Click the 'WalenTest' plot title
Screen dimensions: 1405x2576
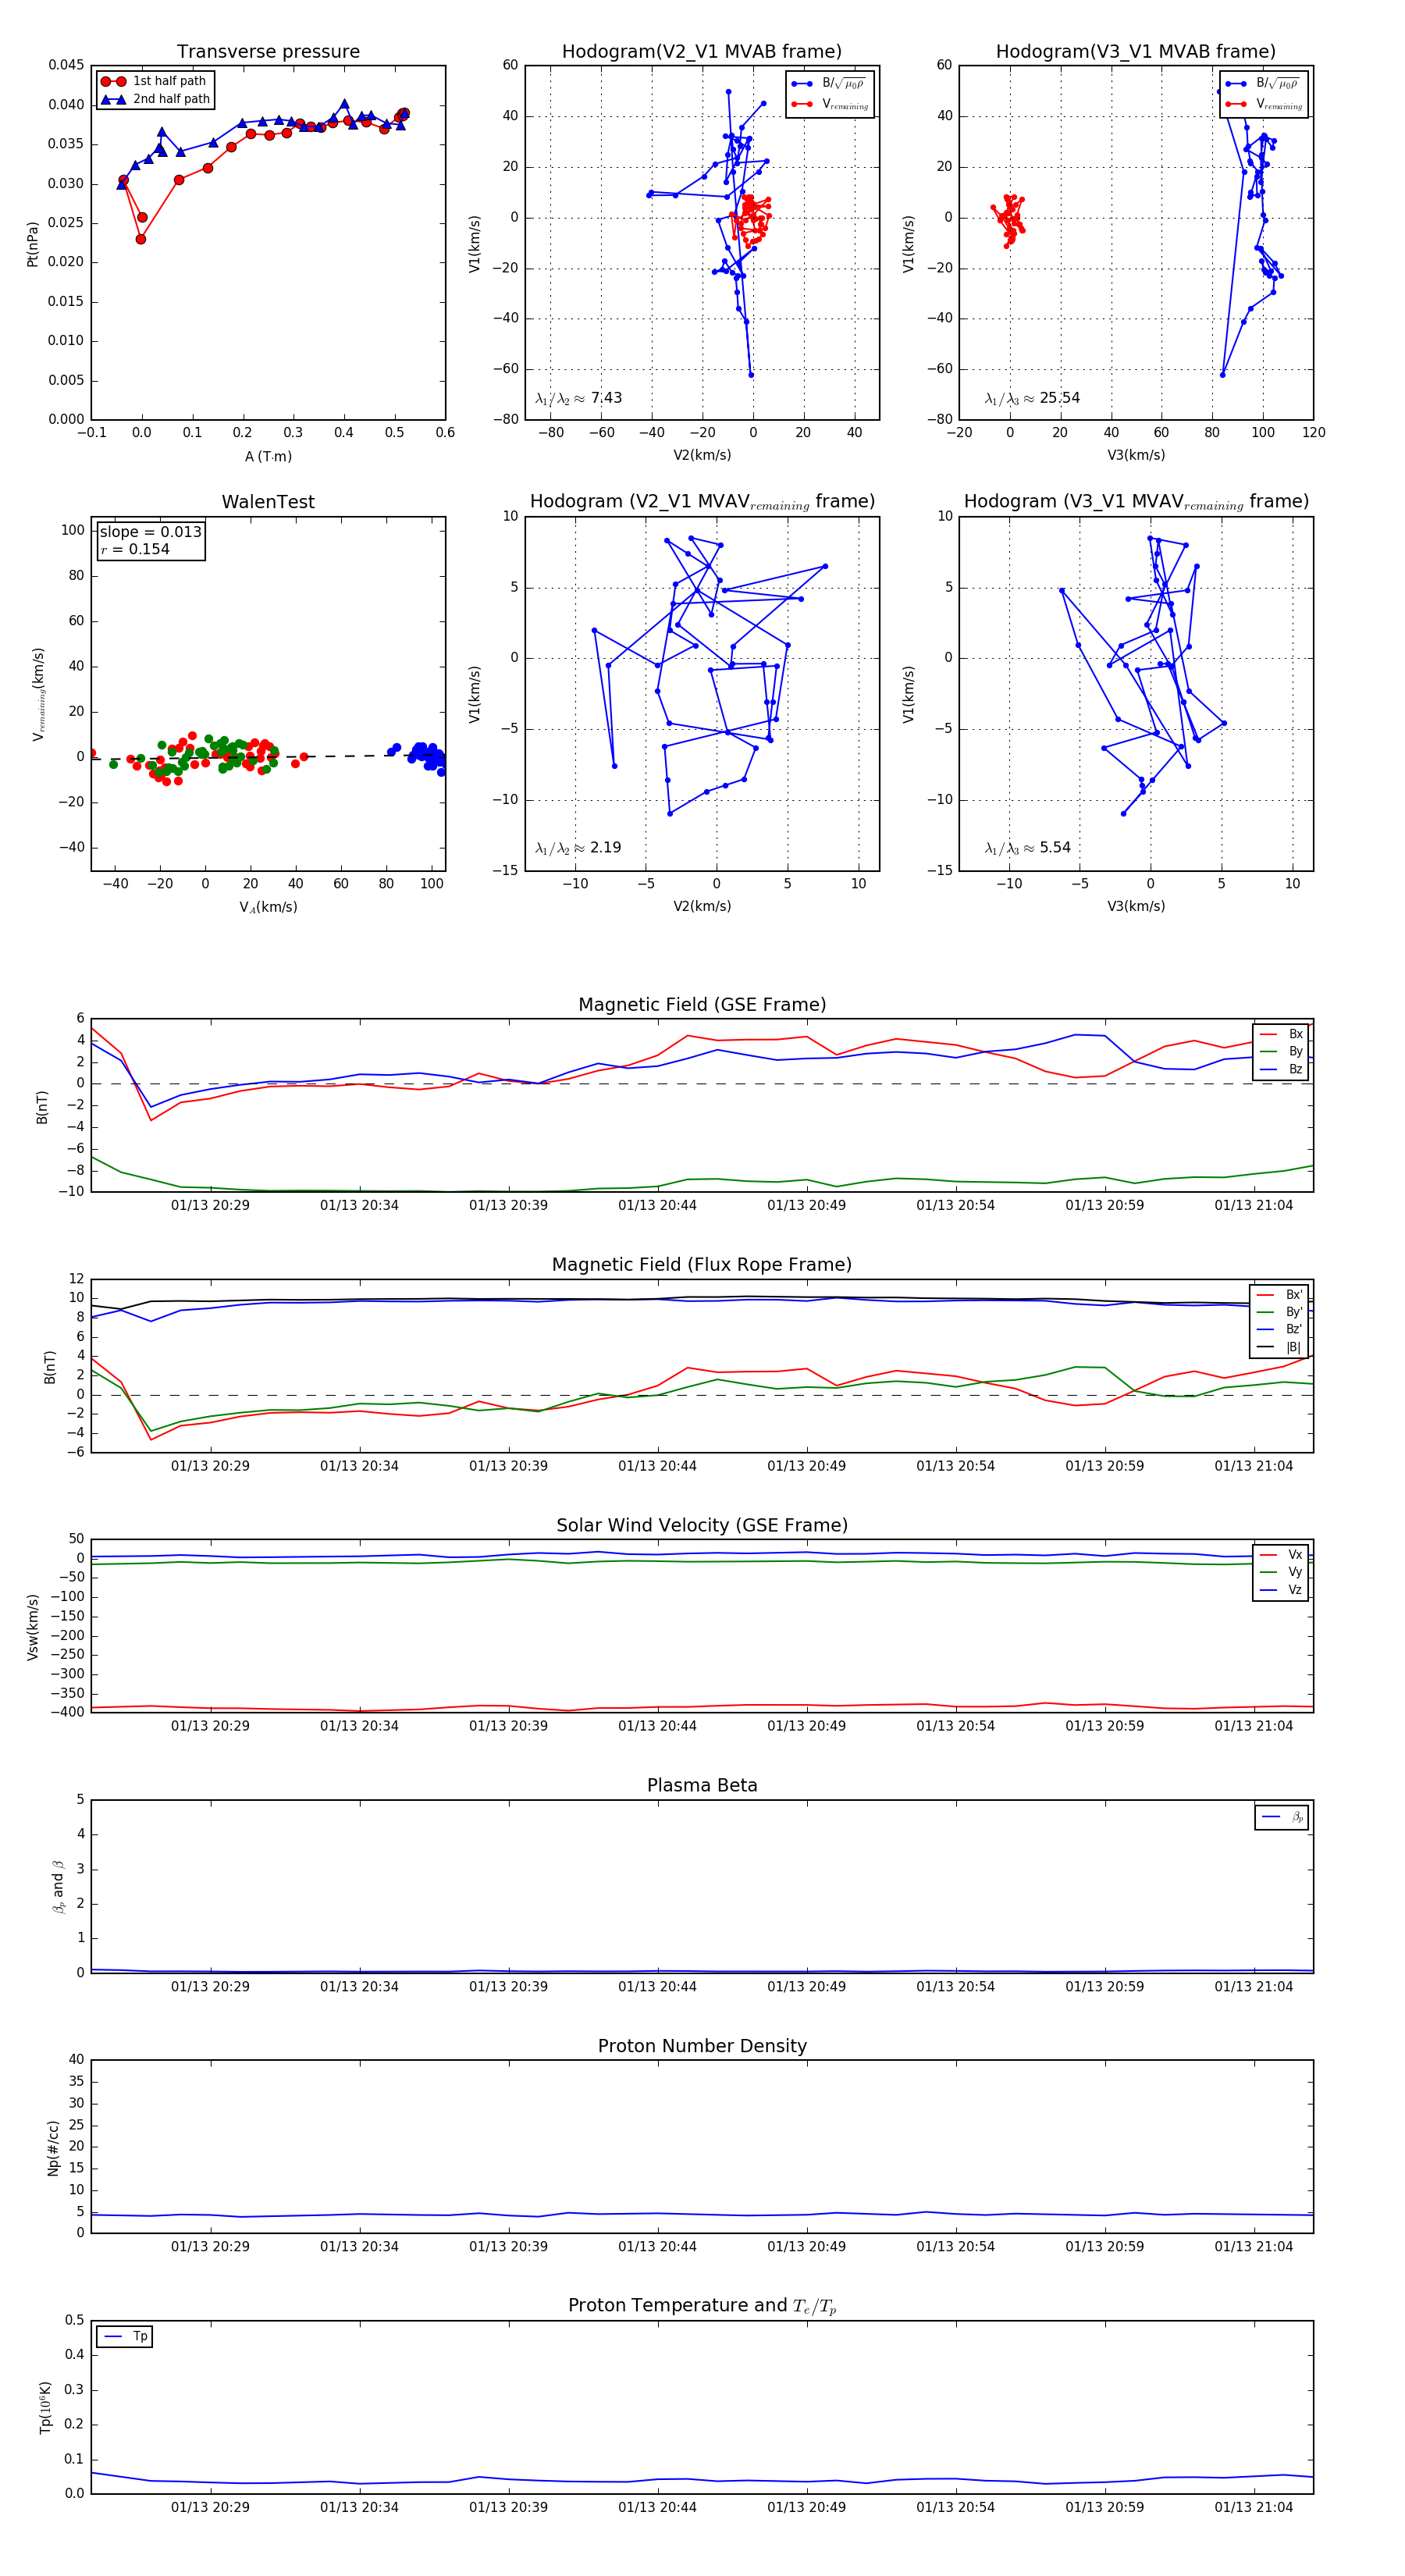click(x=268, y=502)
